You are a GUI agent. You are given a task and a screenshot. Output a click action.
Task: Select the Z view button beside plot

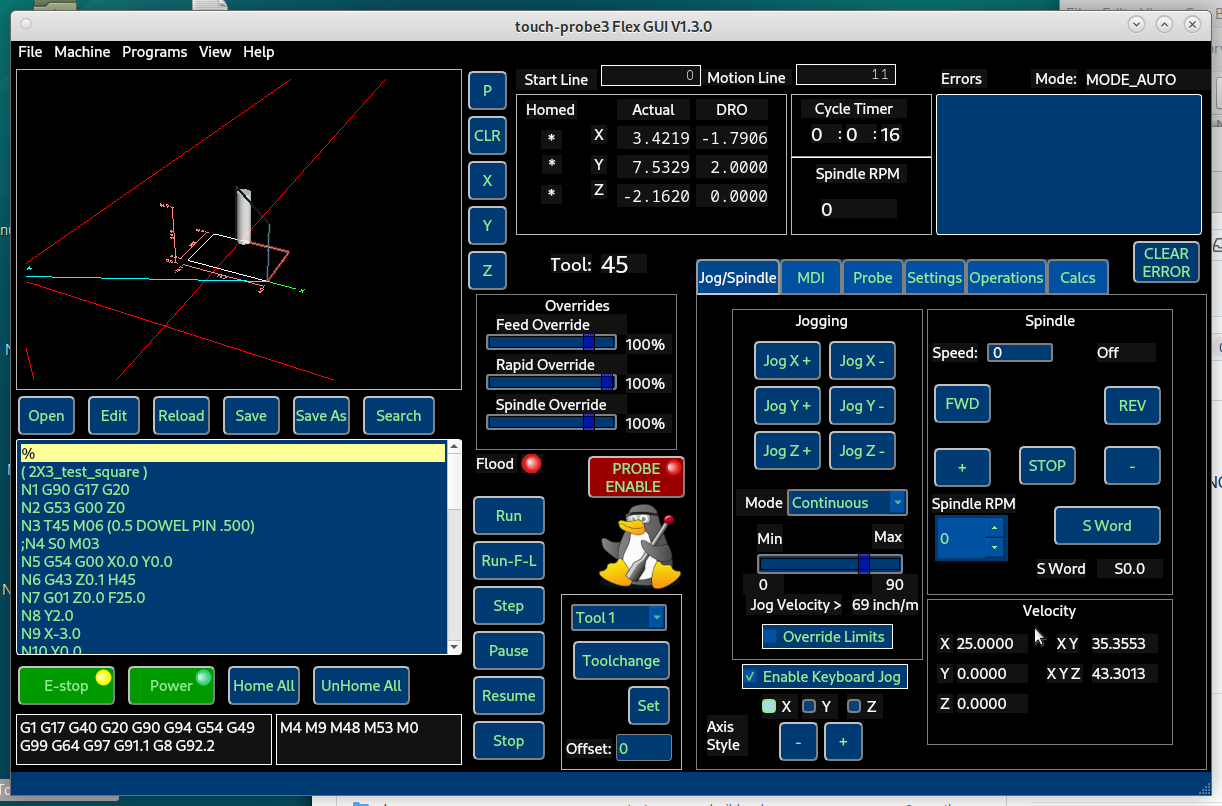(x=487, y=271)
